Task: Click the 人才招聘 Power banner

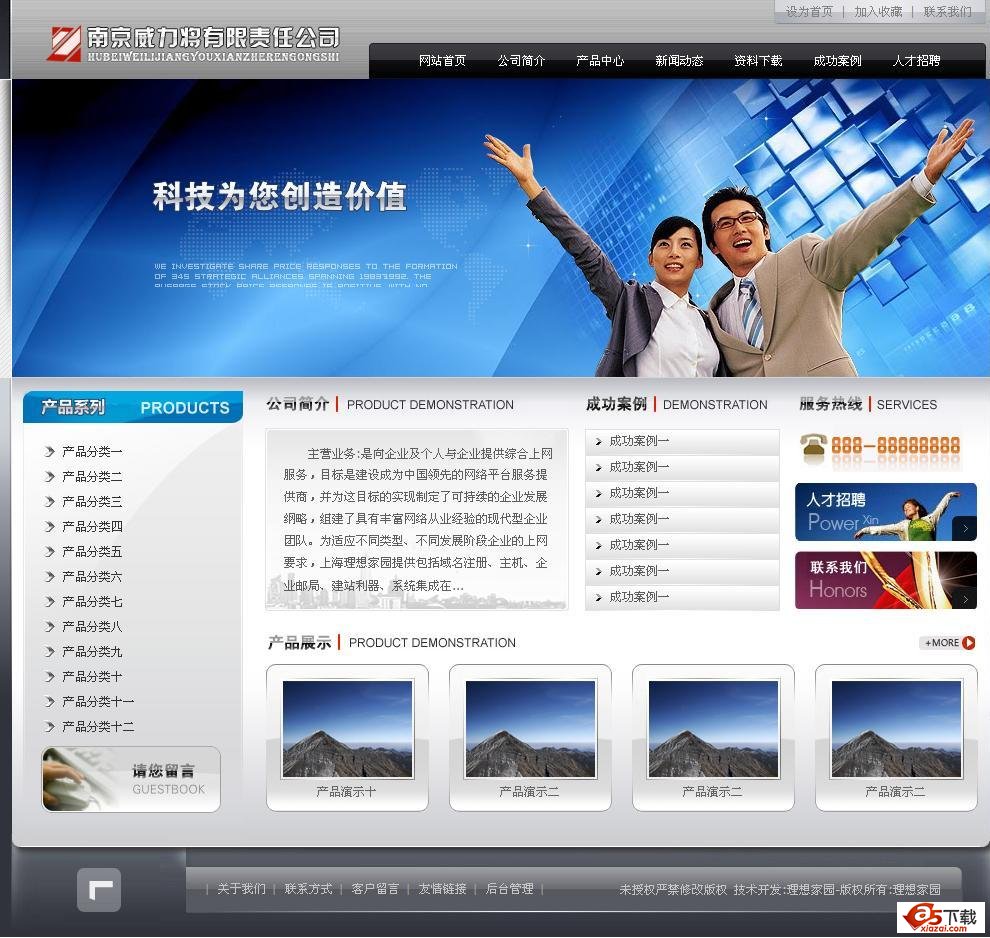Action: coord(886,512)
